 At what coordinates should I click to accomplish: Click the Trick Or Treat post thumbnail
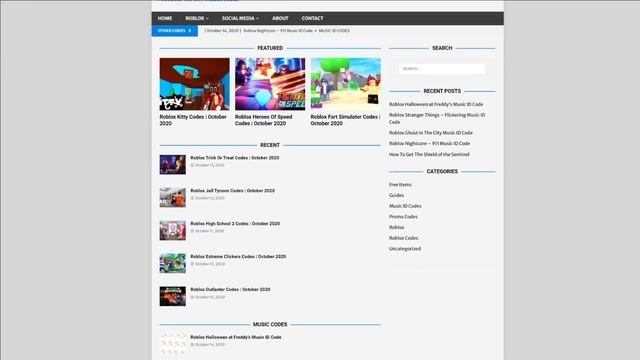173,164
